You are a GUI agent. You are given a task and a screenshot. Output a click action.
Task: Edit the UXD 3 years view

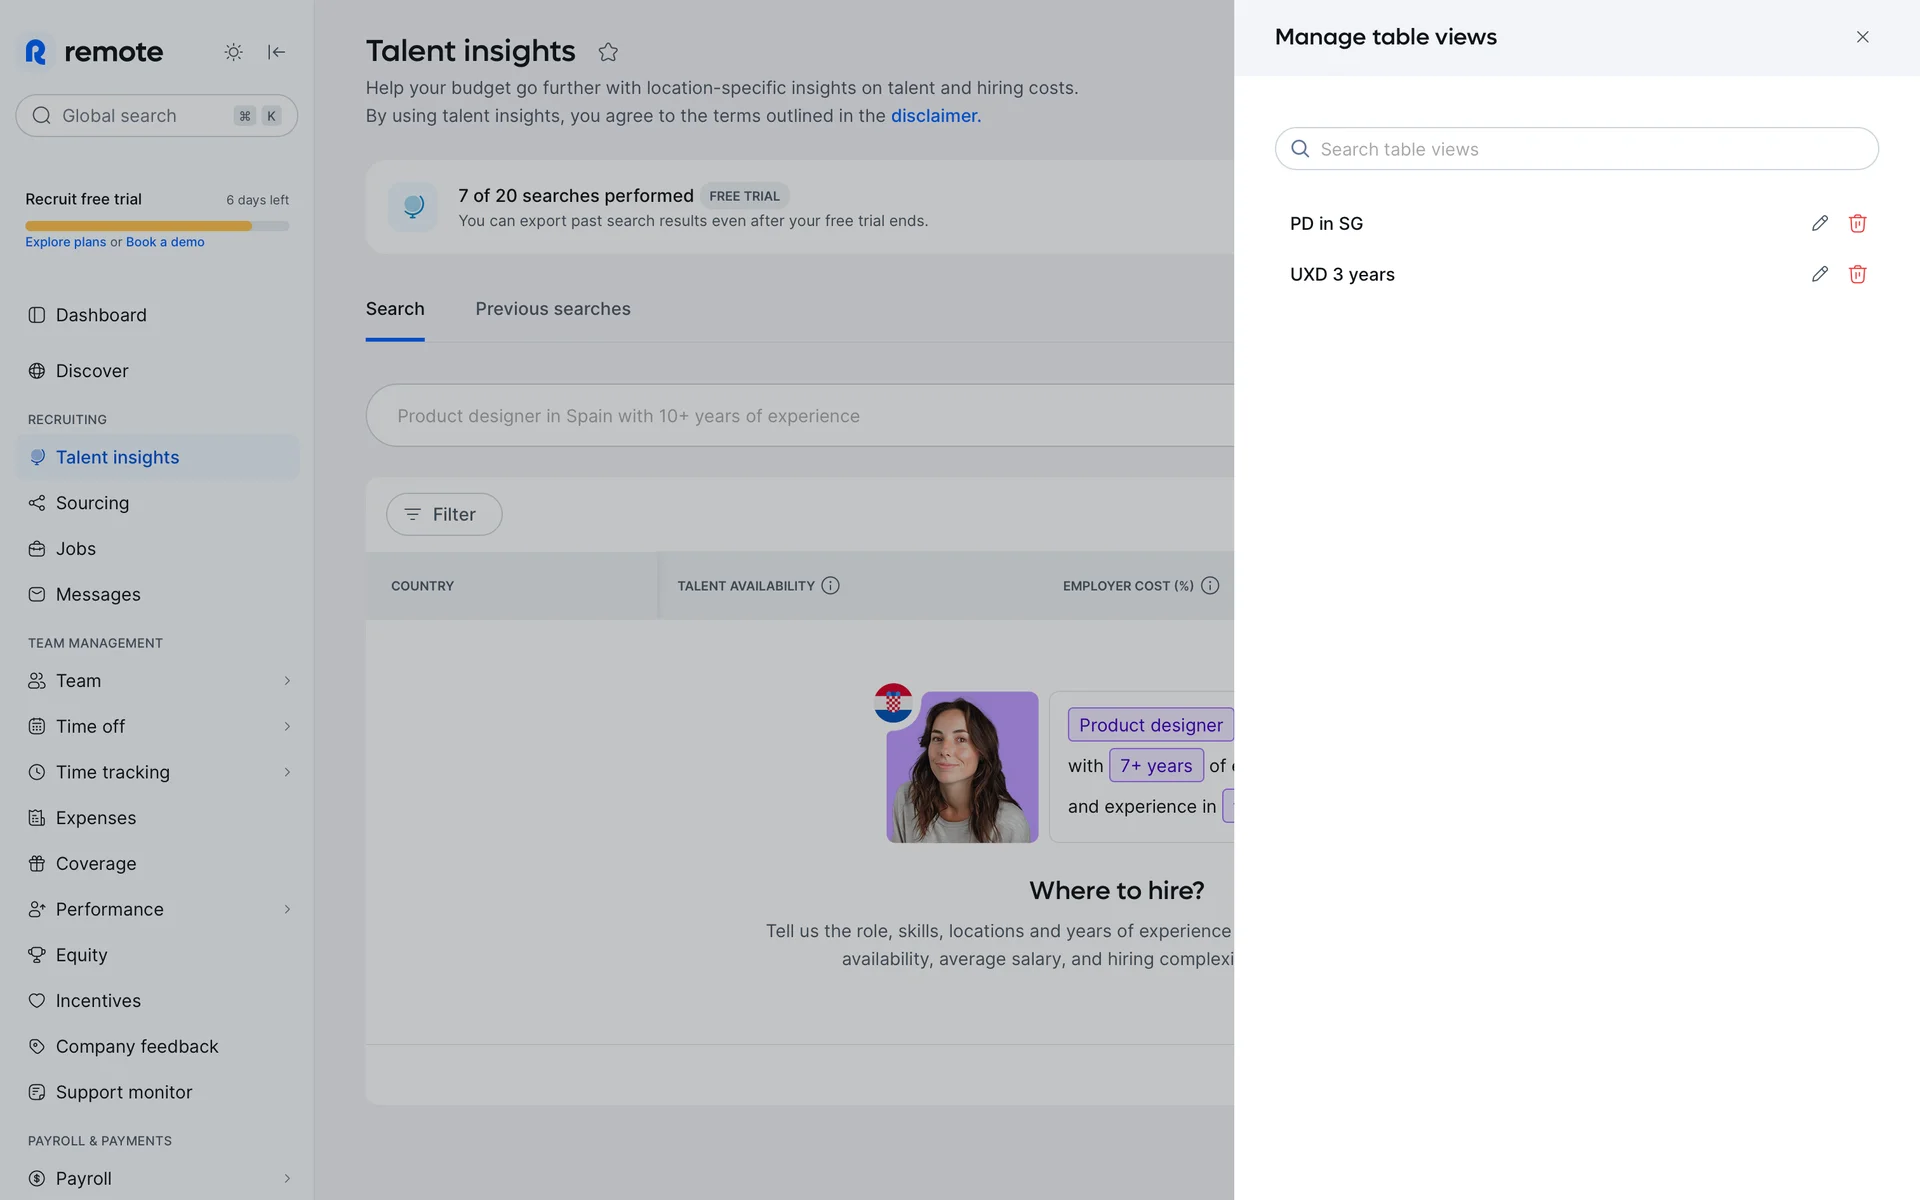pos(1819,274)
